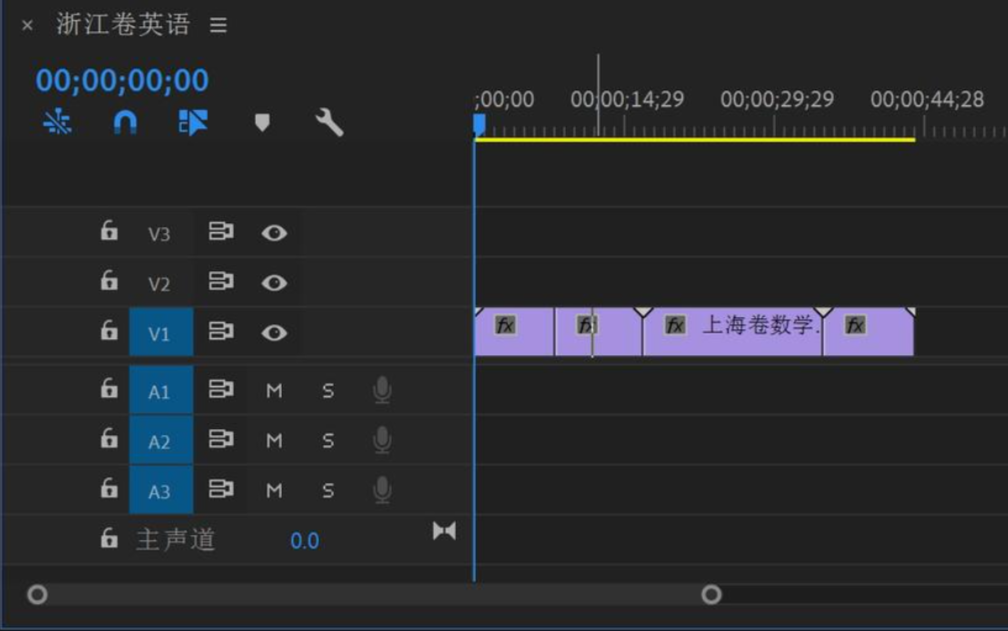Toggle the Linked Selection icon

point(193,123)
